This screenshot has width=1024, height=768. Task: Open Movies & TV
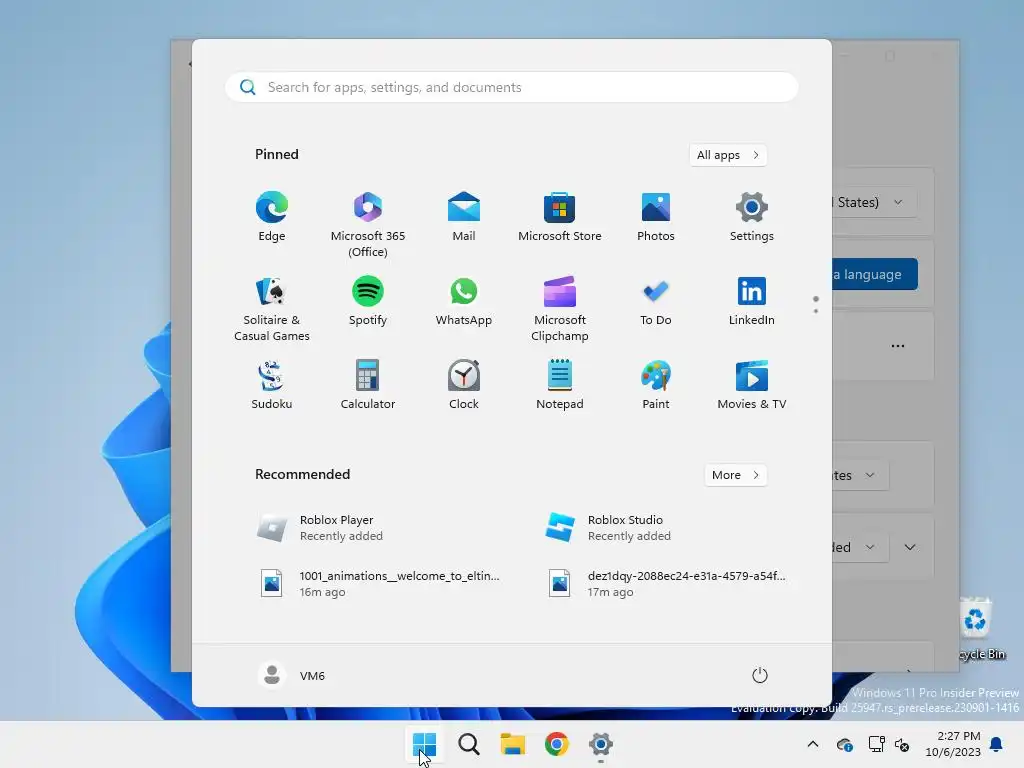pyautogui.click(x=752, y=385)
